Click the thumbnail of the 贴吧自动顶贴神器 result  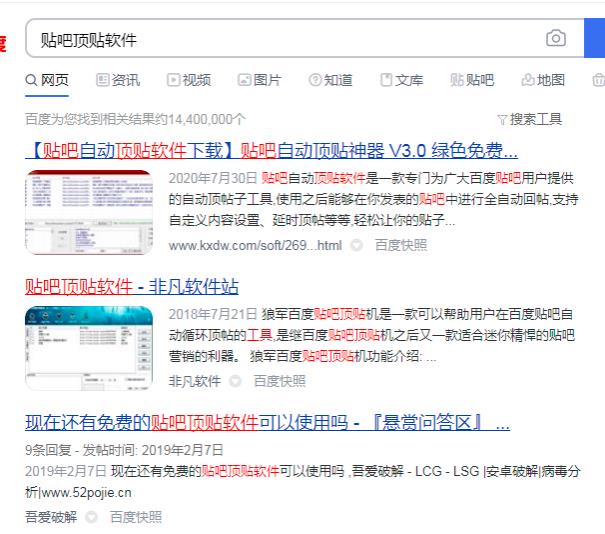[89, 212]
